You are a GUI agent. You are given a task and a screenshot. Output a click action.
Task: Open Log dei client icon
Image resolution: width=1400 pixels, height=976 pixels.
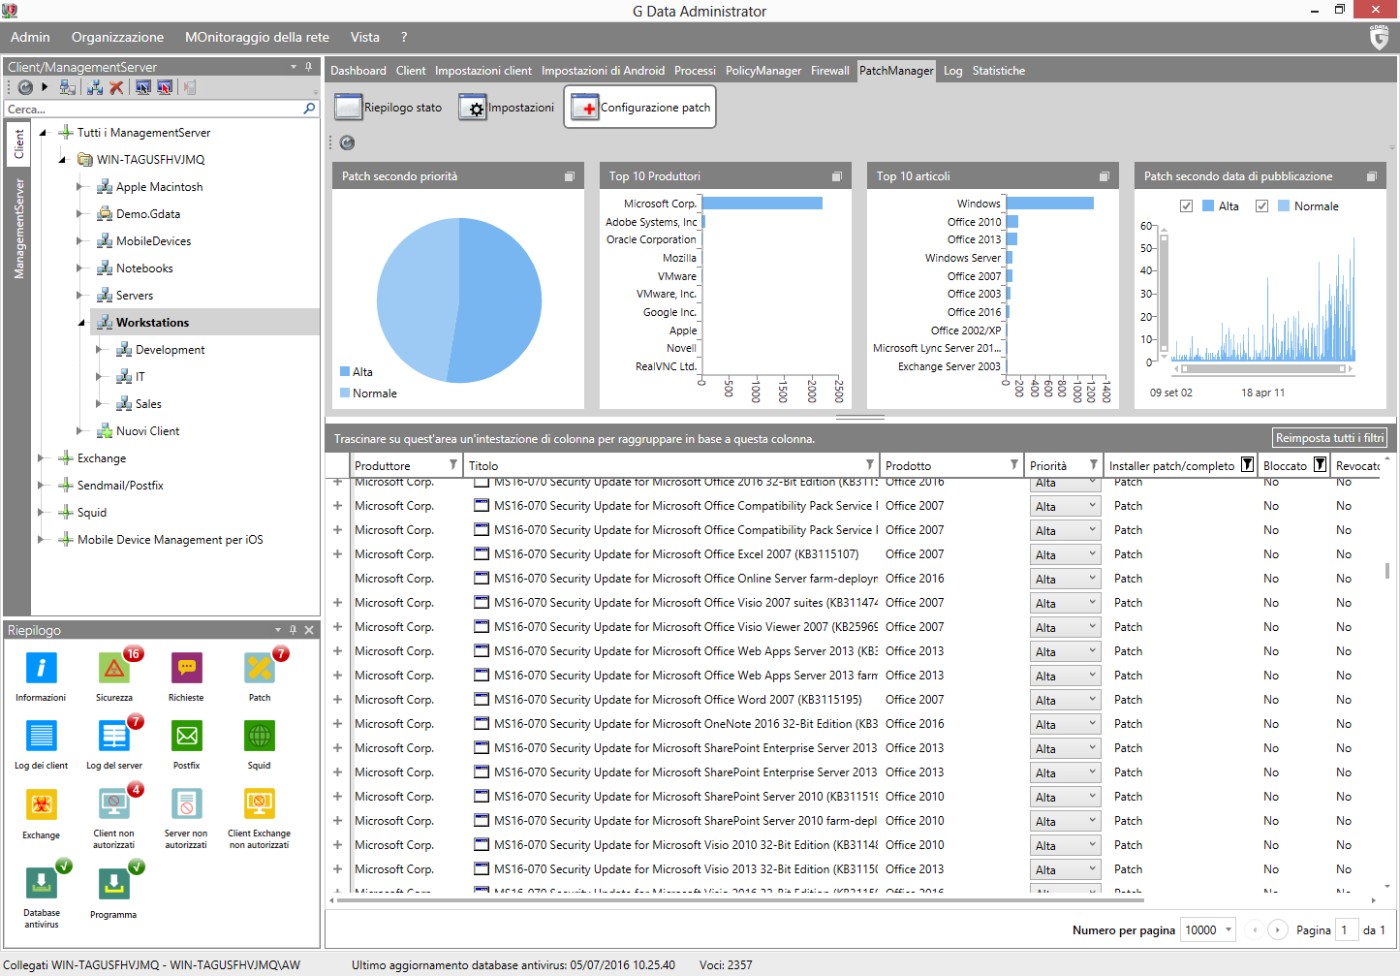tap(41, 736)
